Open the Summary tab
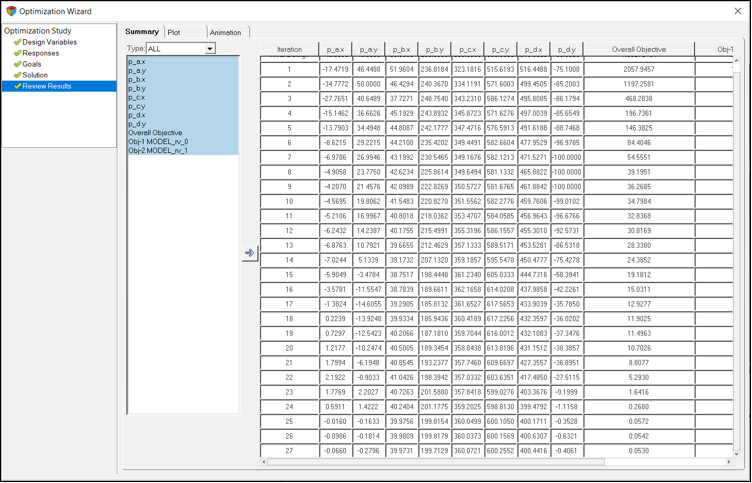This screenshot has width=752, height=483. tap(142, 32)
